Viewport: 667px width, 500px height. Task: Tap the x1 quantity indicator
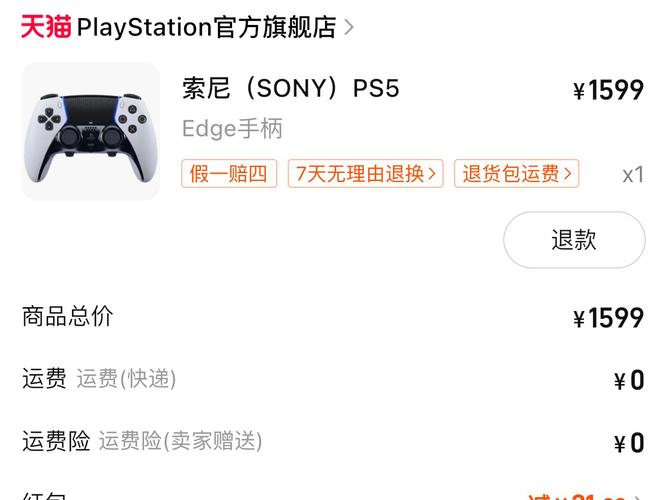coord(632,175)
